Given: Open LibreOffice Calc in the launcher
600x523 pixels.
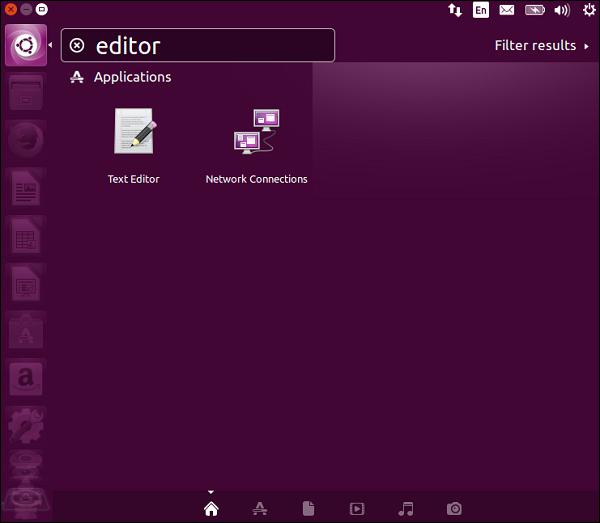Looking at the screenshot, I should (x=25, y=238).
